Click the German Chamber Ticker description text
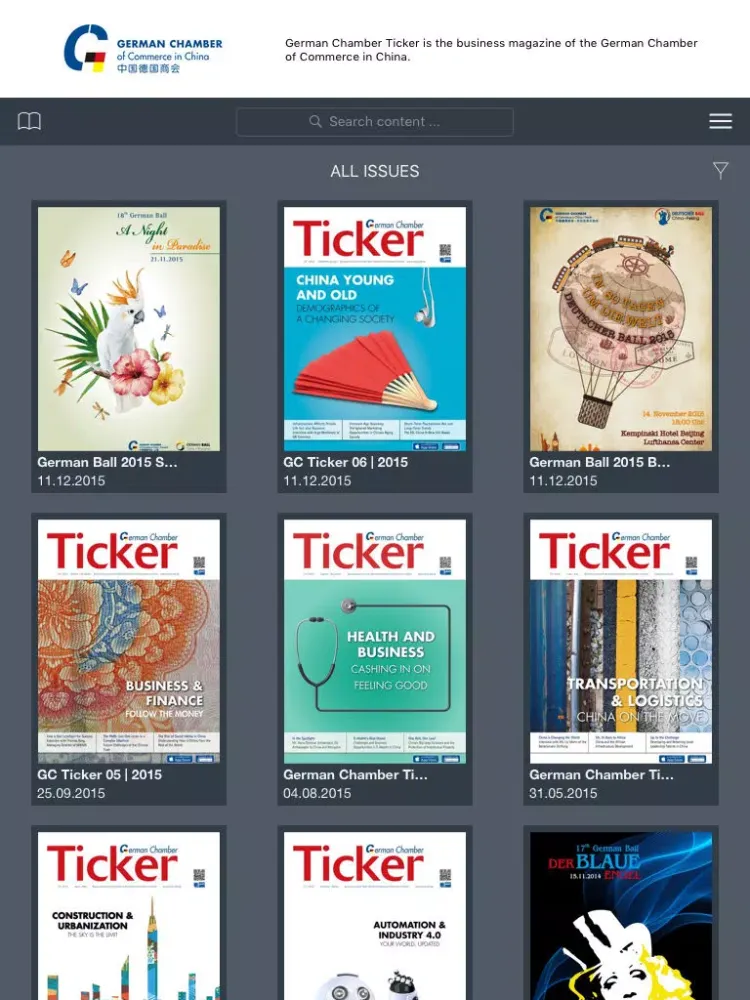This screenshot has height=1000, width=750. click(491, 50)
